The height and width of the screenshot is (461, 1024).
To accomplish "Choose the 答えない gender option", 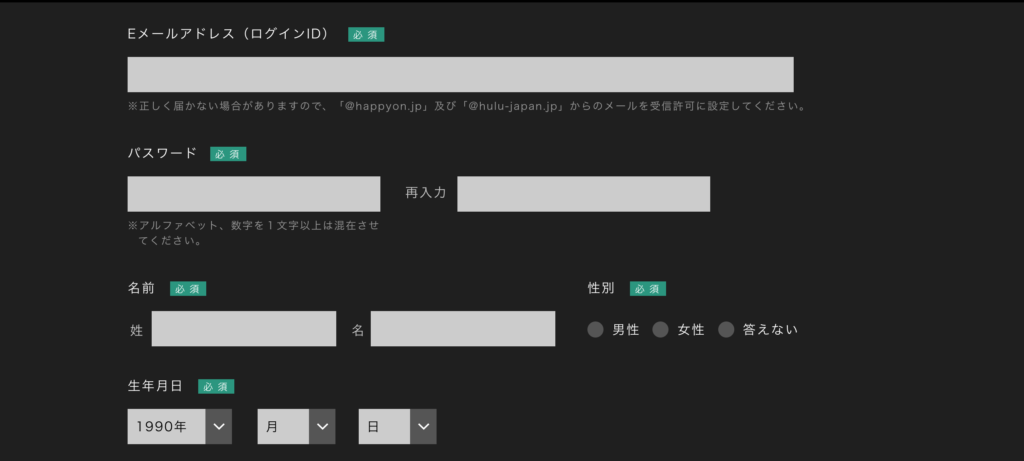I will coord(726,330).
